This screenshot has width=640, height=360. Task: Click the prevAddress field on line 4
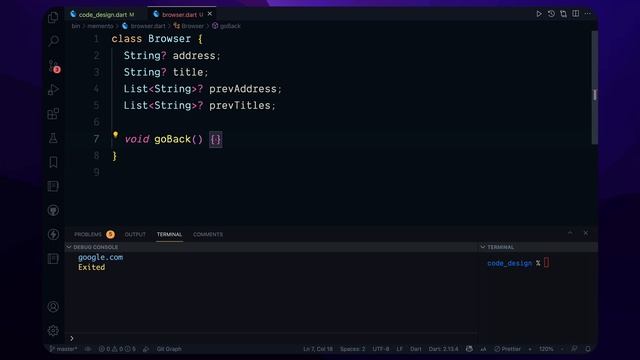tap(242, 89)
